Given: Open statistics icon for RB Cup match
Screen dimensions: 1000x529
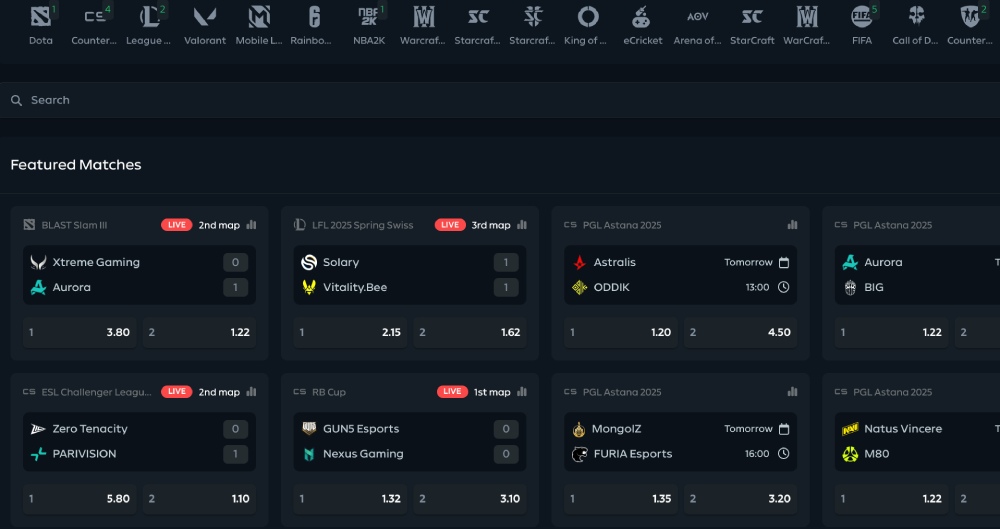Looking at the screenshot, I should (x=522, y=392).
